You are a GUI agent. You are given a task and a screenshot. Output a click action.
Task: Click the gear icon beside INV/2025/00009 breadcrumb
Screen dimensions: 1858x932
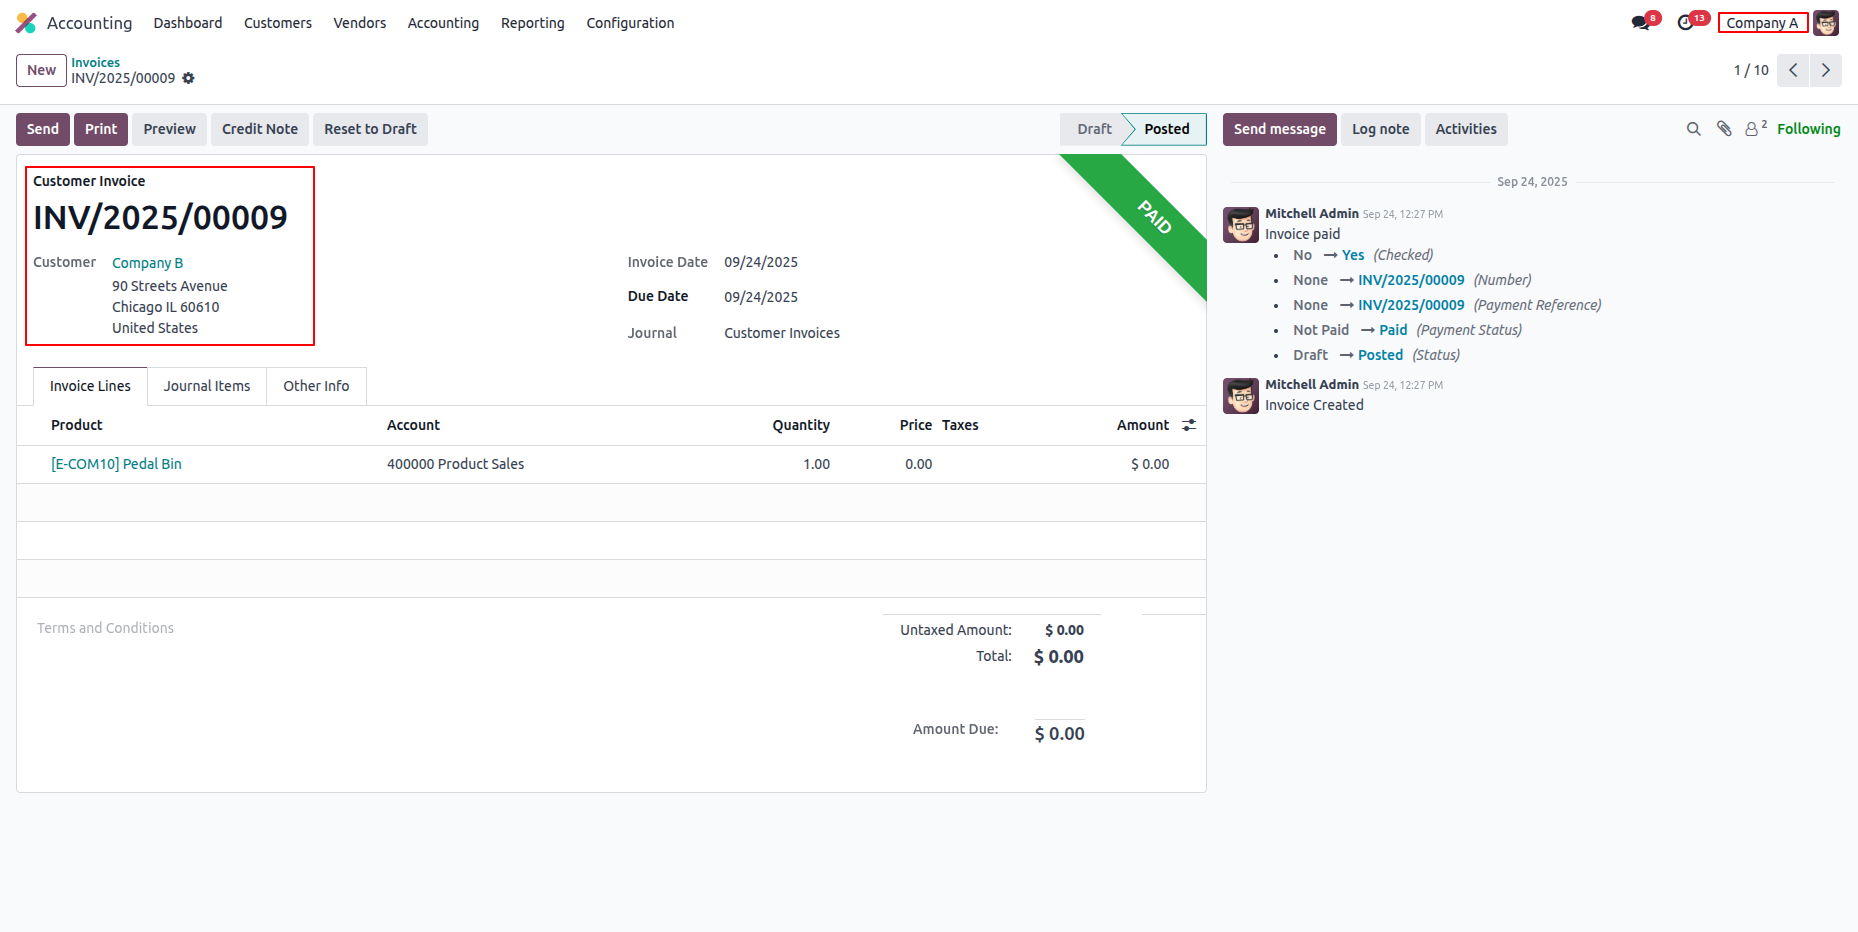[x=189, y=78]
